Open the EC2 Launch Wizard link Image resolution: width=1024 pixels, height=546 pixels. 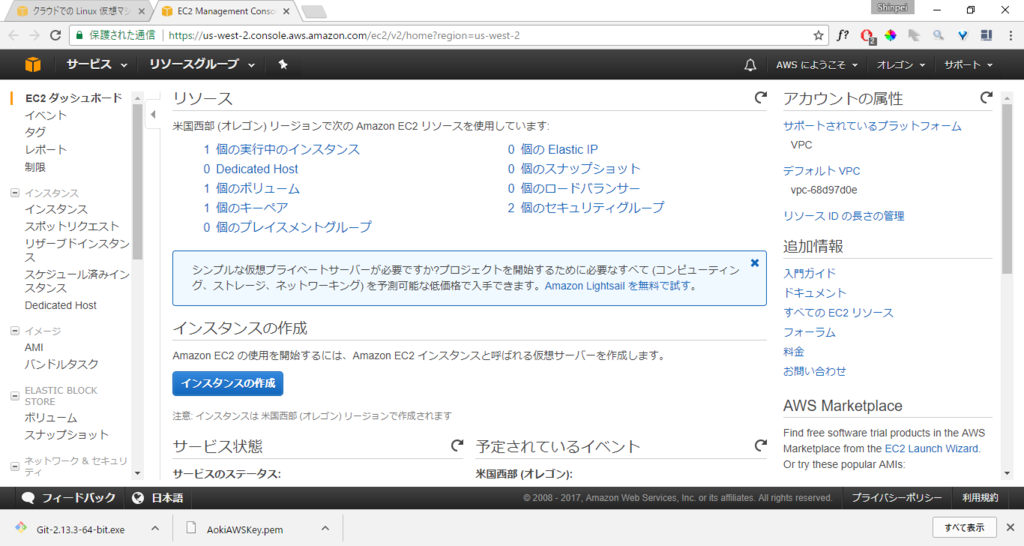click(x=931, y=449)
